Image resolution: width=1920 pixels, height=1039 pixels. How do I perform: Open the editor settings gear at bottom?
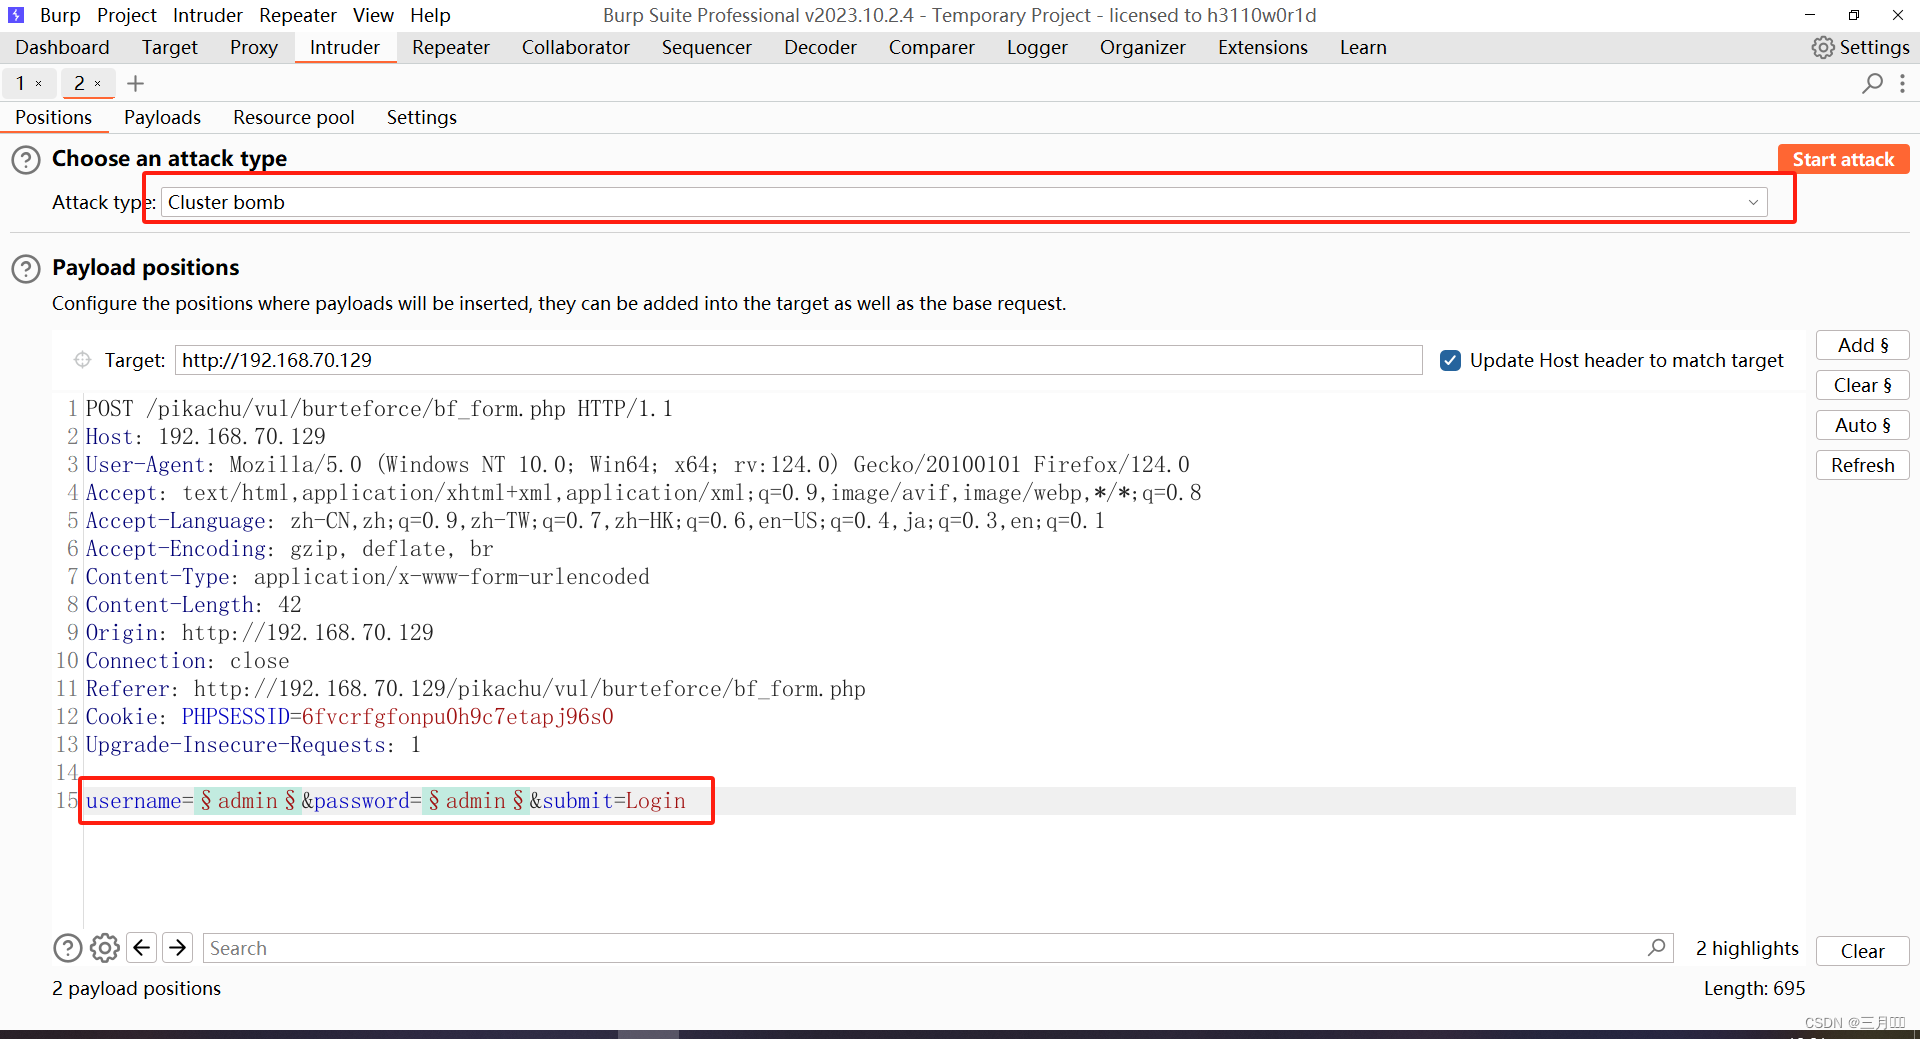click(x=105, y=948)
